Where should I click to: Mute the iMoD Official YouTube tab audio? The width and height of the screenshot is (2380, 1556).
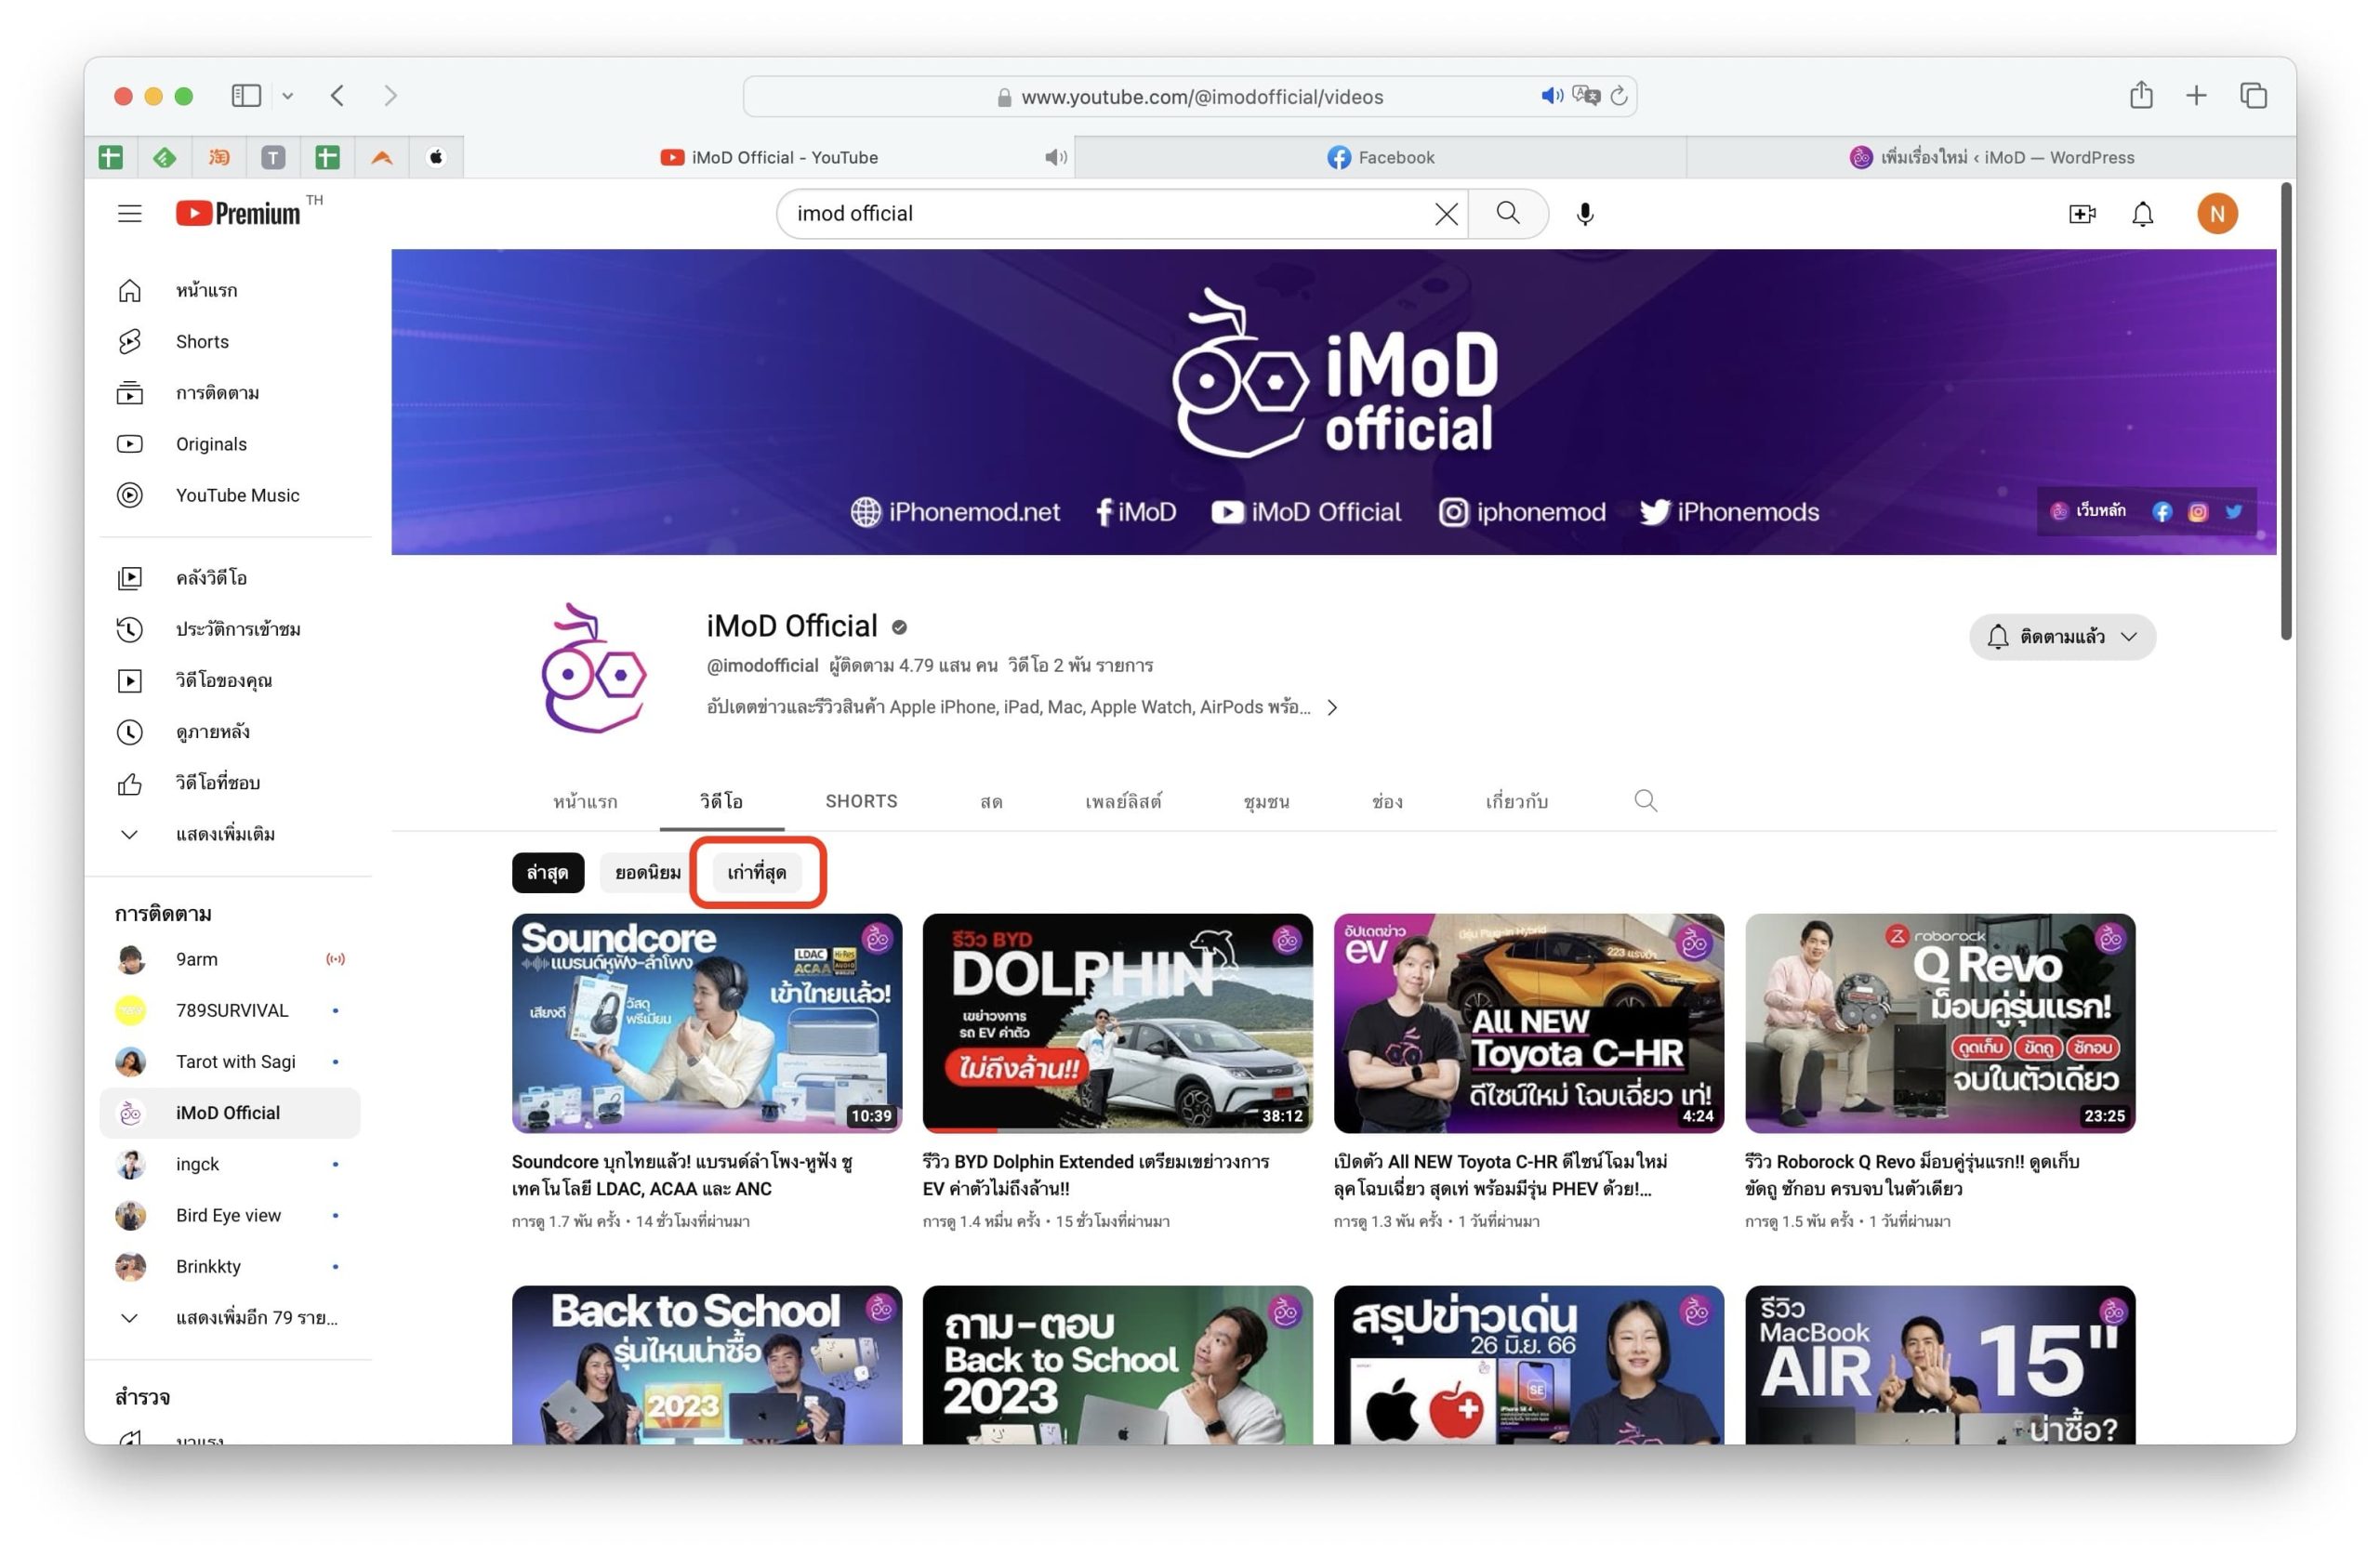(1055, 157)
